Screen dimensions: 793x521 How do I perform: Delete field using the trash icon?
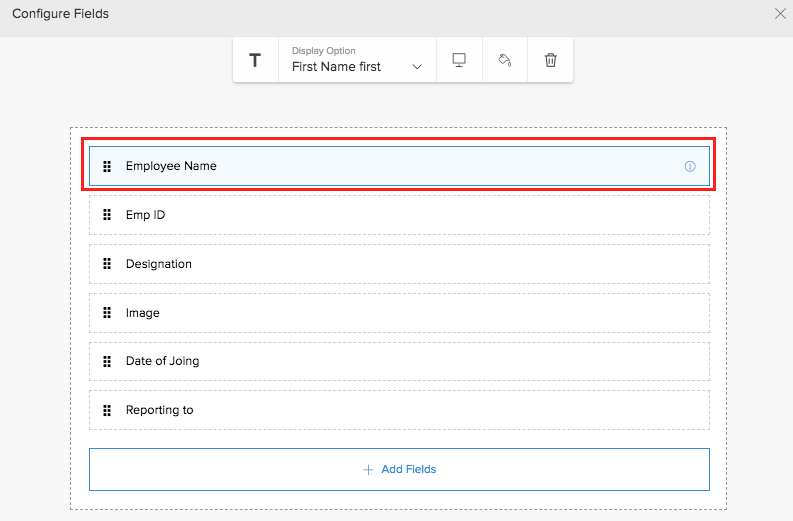pos(551,60)
